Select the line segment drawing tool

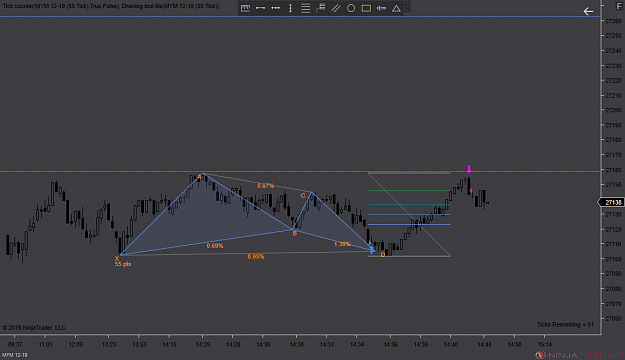click(260, 8)
